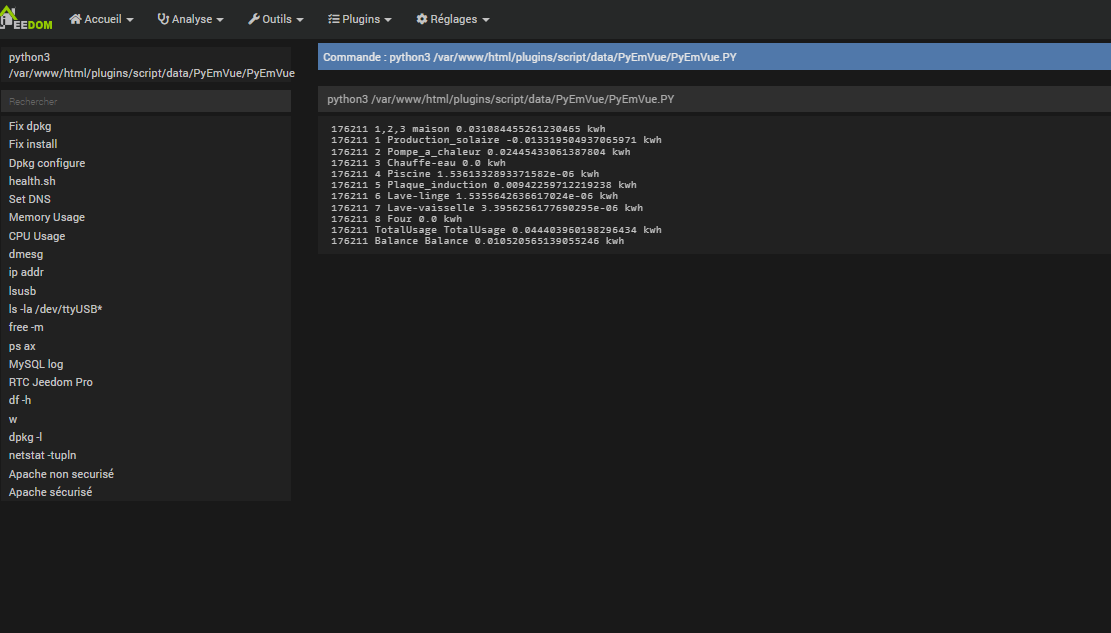Focus the Rechercher search field
Image resolution: width=1111 pixels, height=633 pixels.
coord(146,101)
